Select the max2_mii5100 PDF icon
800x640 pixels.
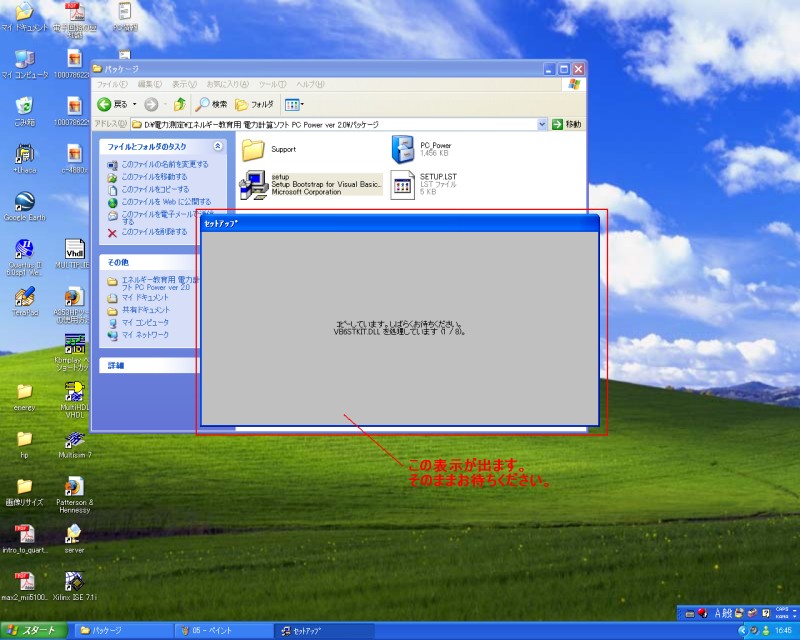click(x=24, y=586)
